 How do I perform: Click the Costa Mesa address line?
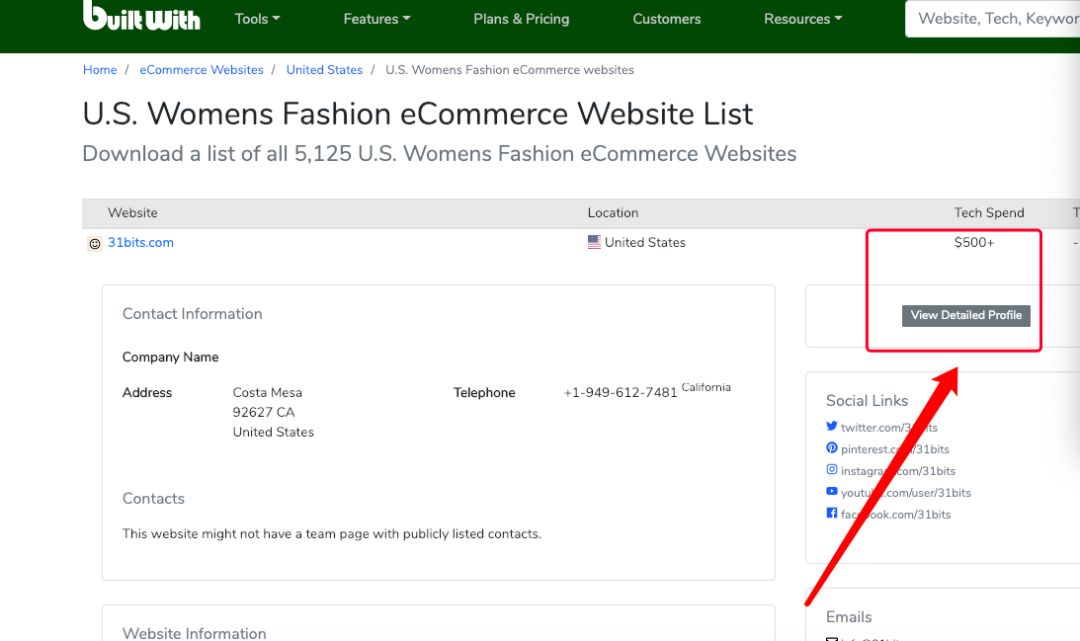pyautogui.click(x=267, y=392)
